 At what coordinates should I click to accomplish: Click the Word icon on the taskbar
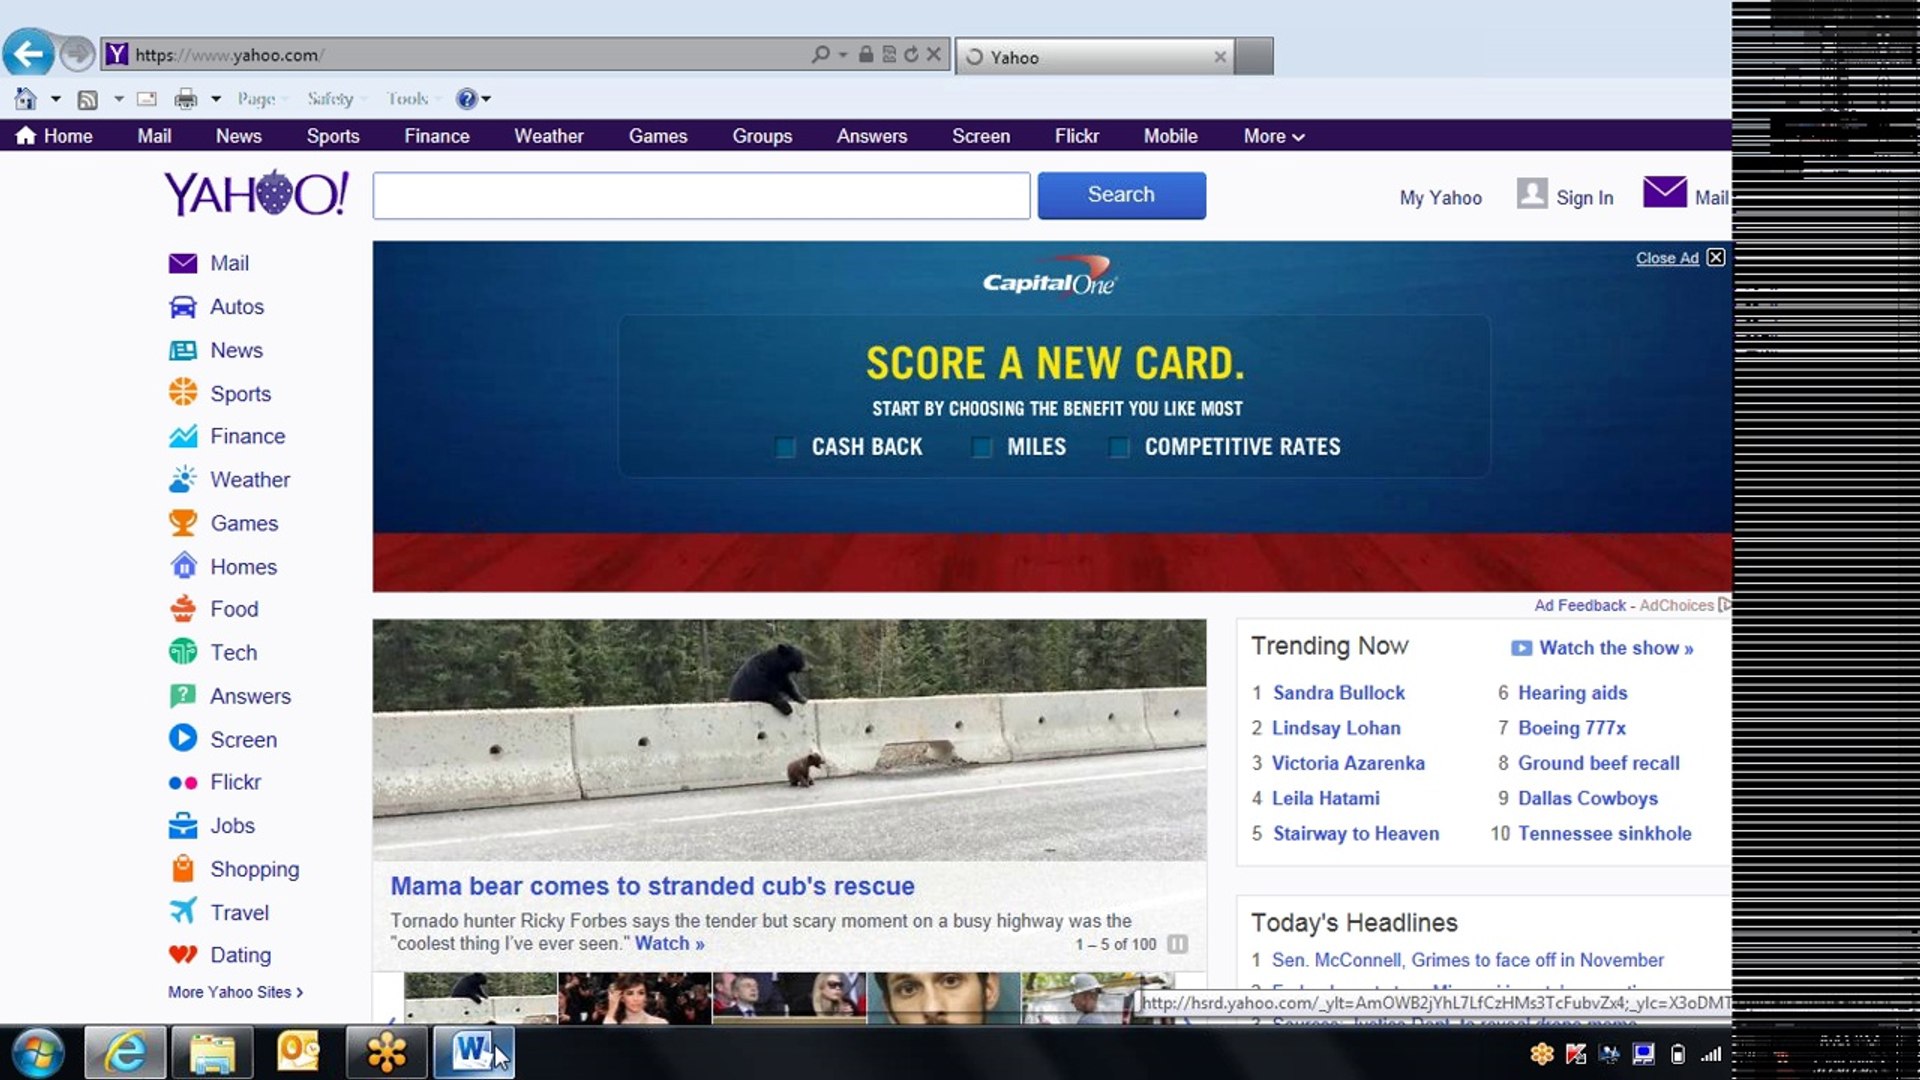[473, 1052]
